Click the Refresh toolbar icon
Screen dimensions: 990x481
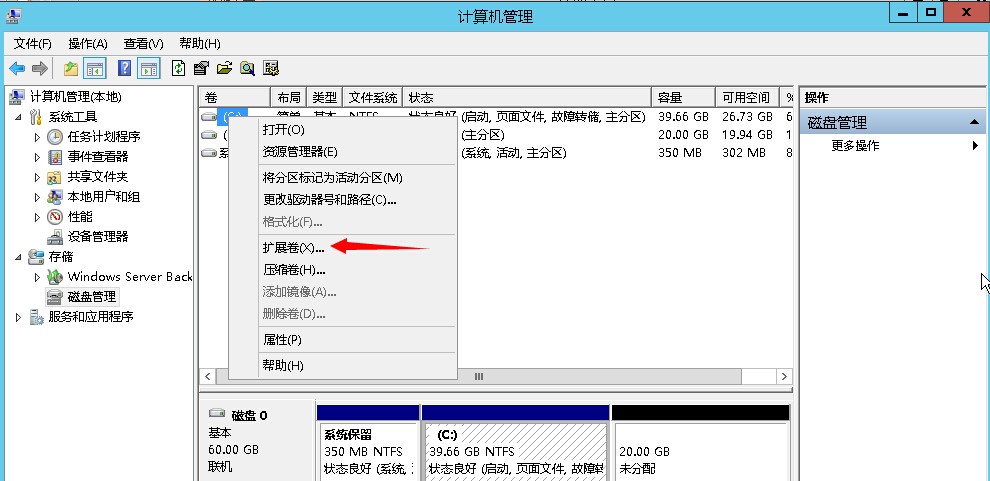click(x=178, y=68)
